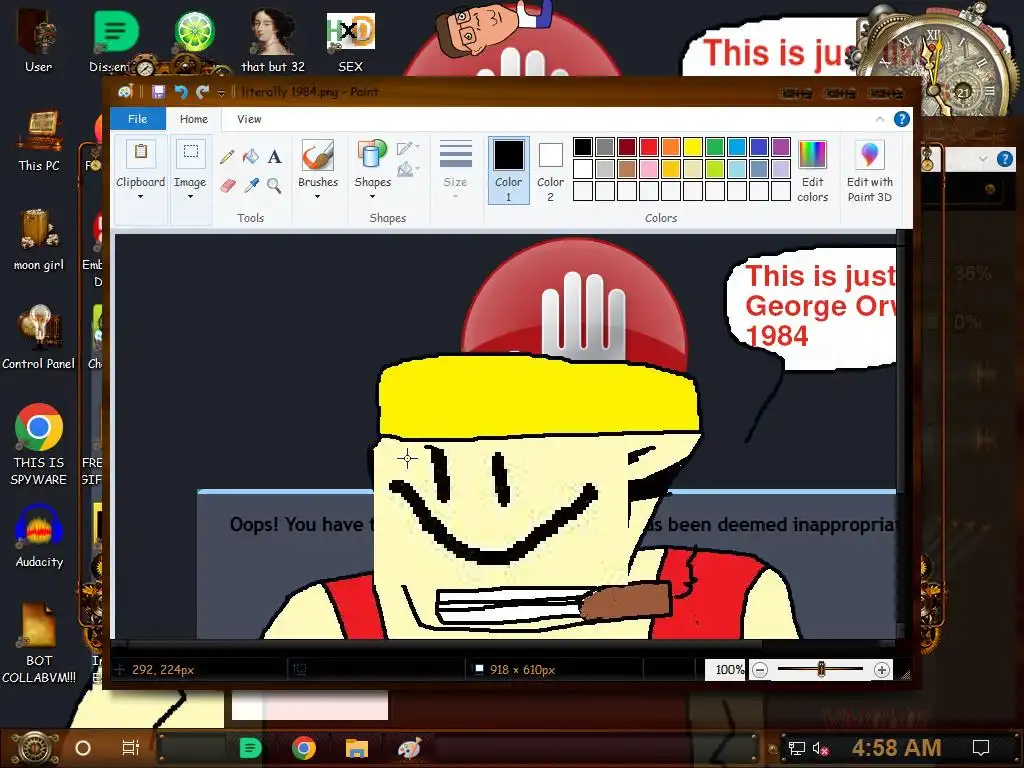Open THIS IS SPYWARE Chrome shortcut
This screenshot has width=1024, height=768.
[39, 445]
